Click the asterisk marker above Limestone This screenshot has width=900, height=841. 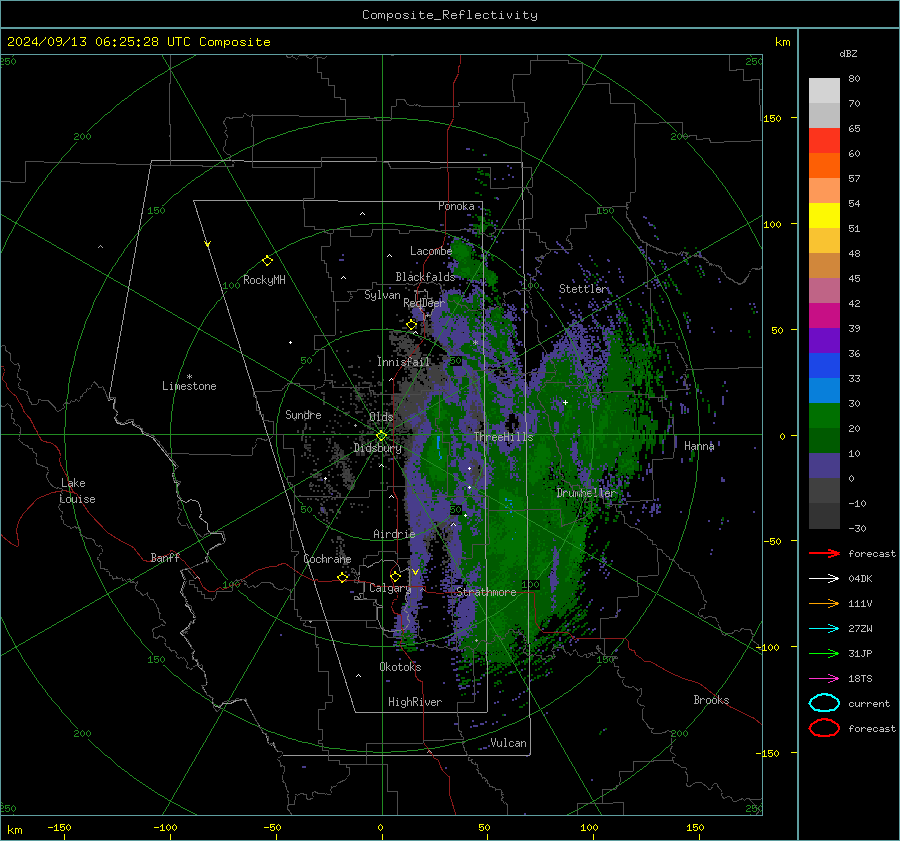pos(189,377)
